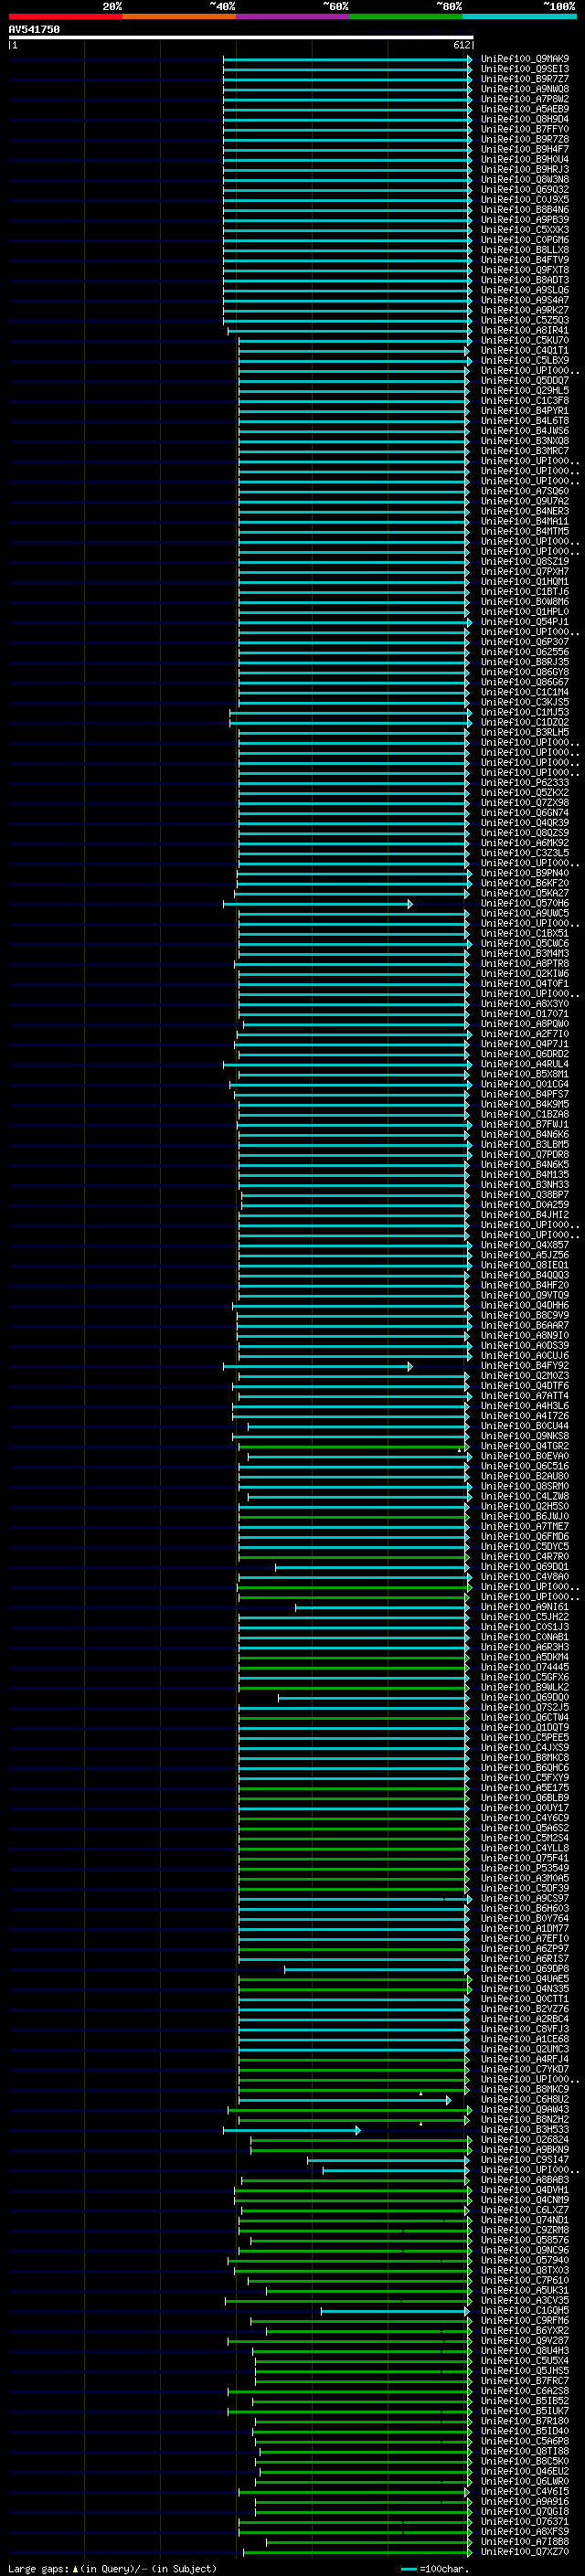Screen dimensions: 585x2576
Task: Click the UniRef100_B0EVA0 label
Action: pyautogui.click(x=525, y=1456)
